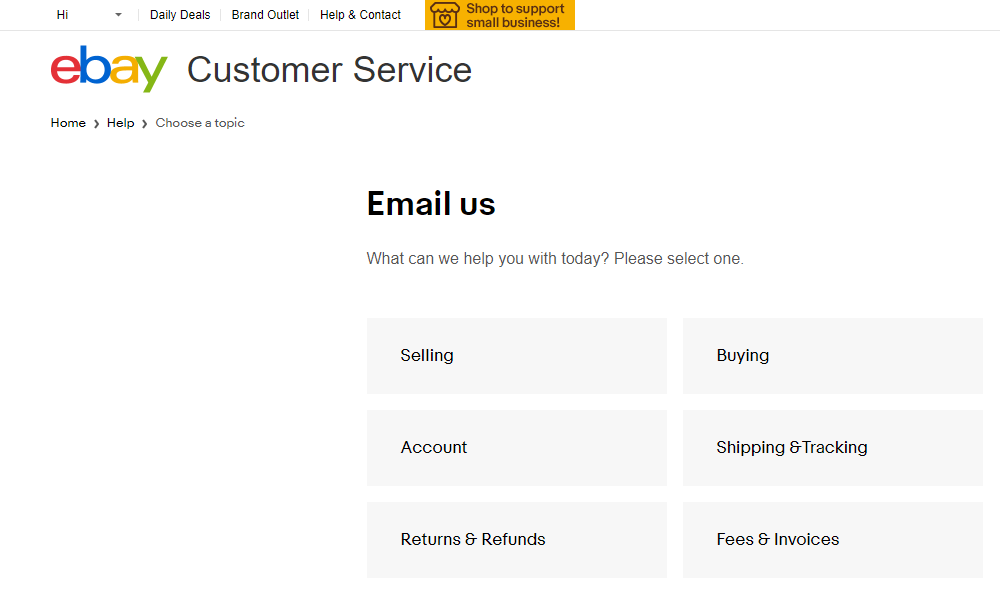Click Shop to support small business banner
The image size is (1000, 596).
click(x=500, y=15)
